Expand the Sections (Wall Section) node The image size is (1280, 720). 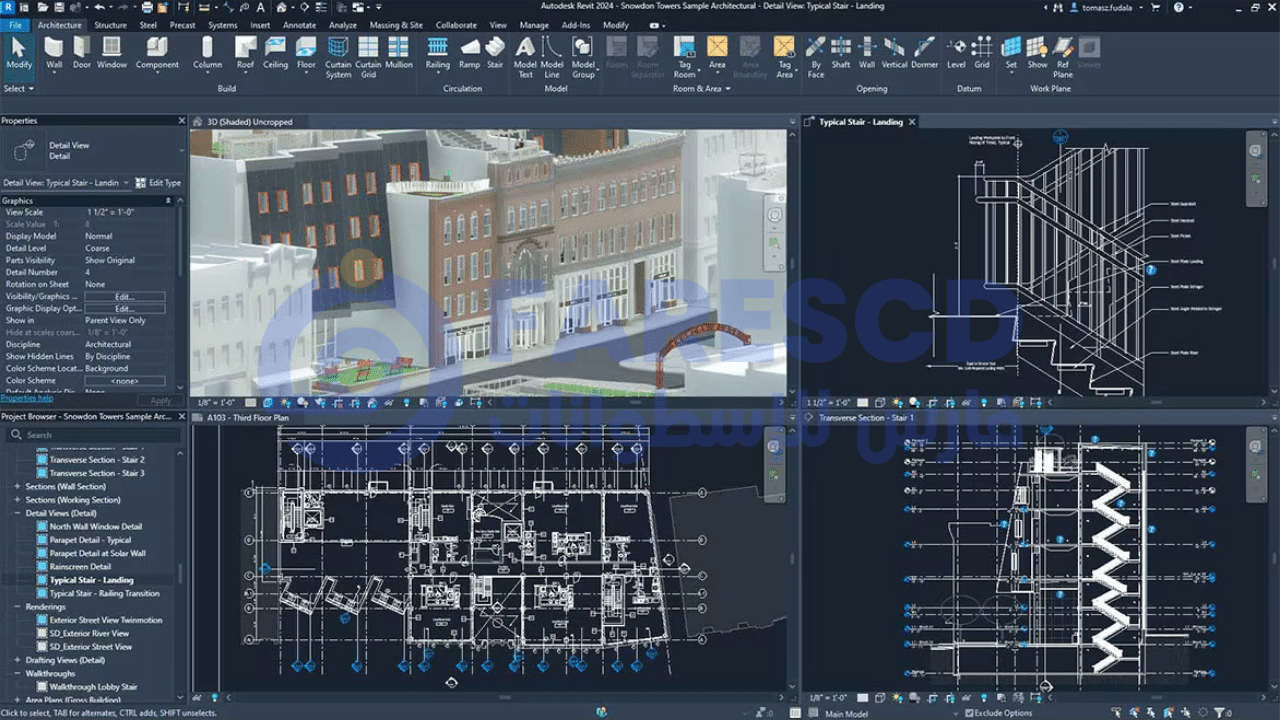(x=17, y=486)
